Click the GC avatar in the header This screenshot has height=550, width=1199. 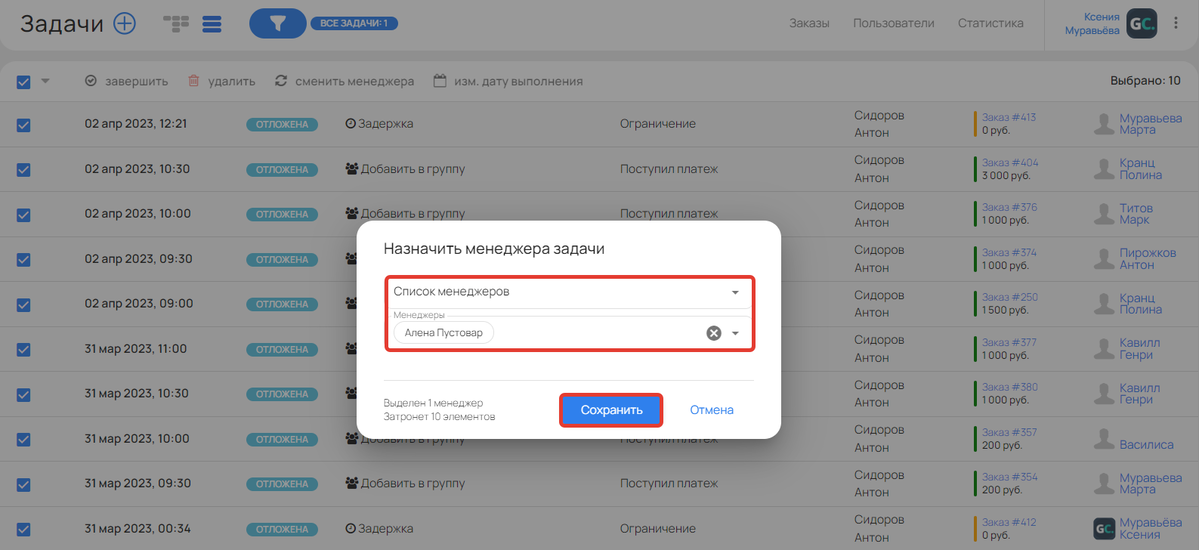(1144, 24)
